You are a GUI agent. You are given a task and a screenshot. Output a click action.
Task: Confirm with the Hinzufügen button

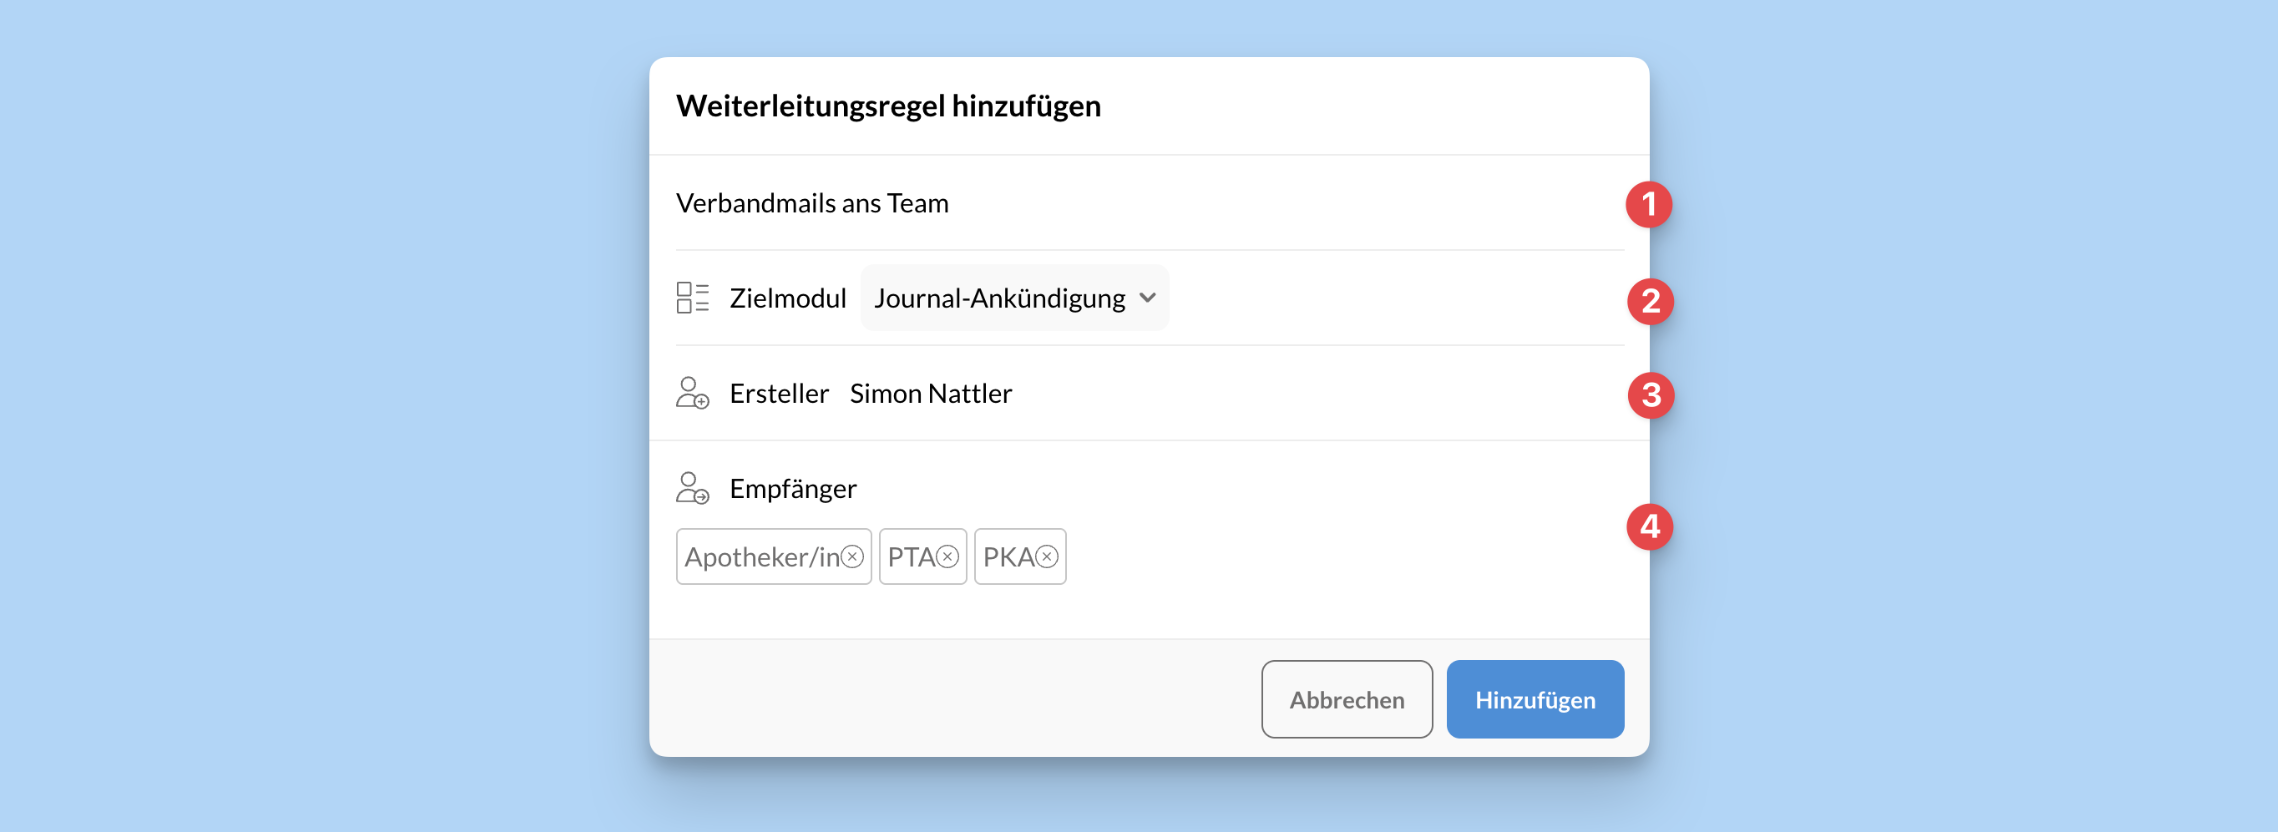(1534, 699)
